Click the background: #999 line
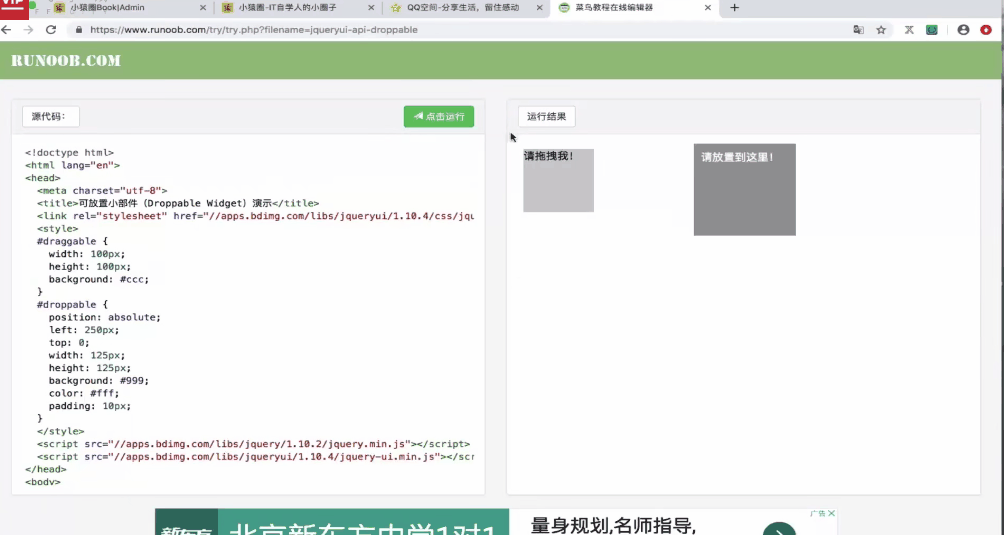 pyautogui.click(x=99, y=381)
